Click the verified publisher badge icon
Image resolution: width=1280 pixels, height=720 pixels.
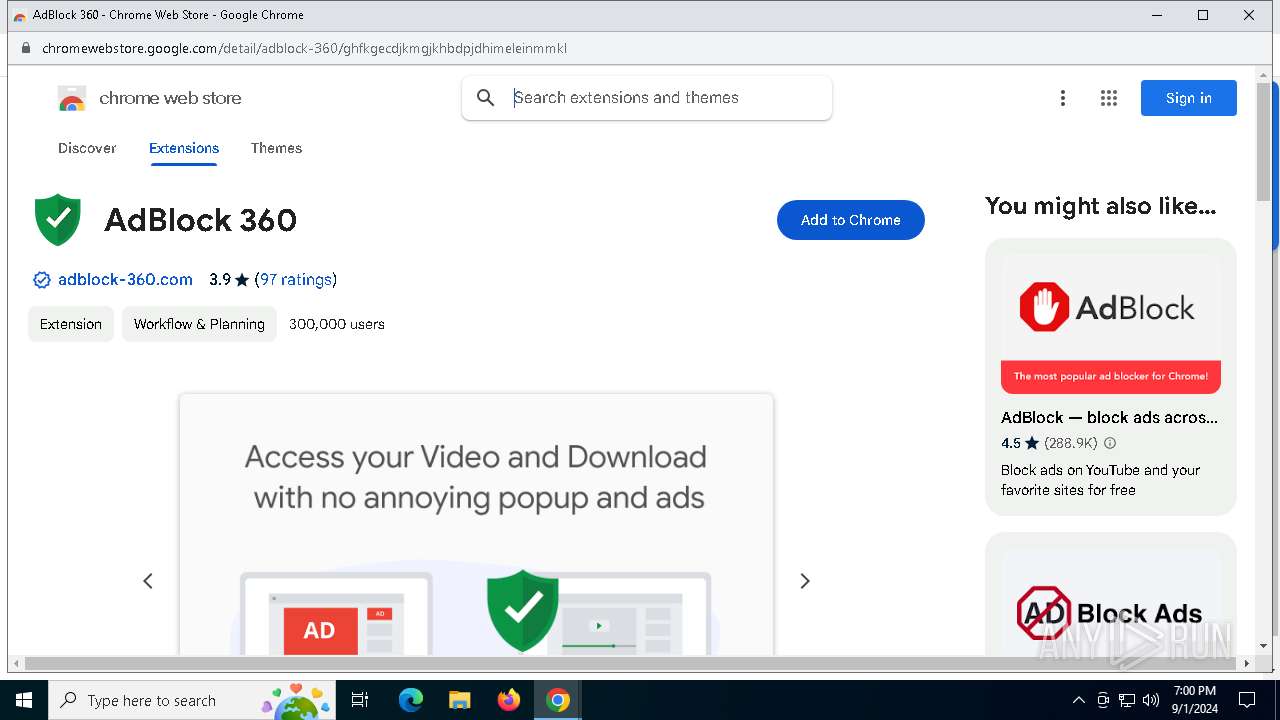coord(42,280)
